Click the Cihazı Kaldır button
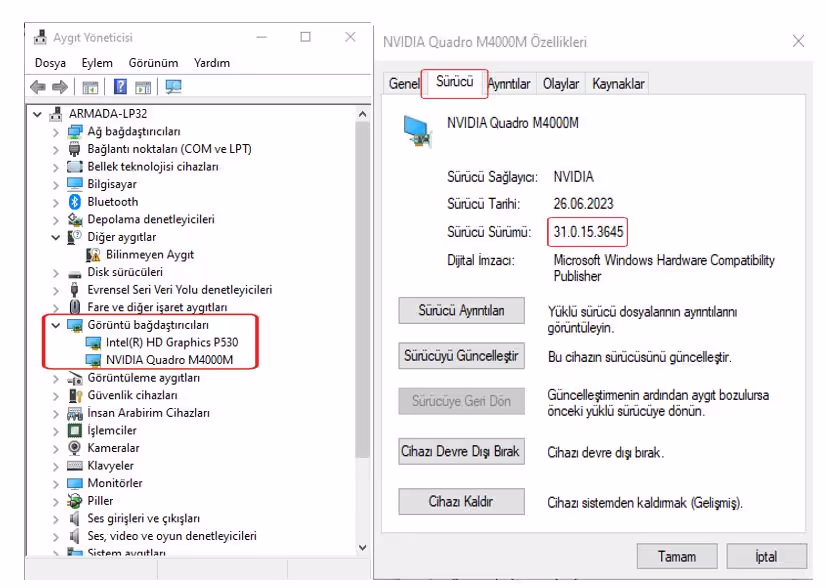The width and height of the screenshot is (826, 588). [461, 501]
